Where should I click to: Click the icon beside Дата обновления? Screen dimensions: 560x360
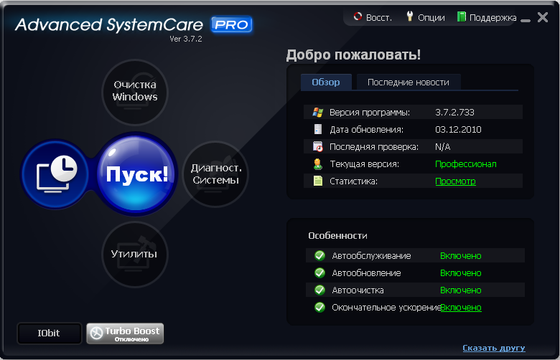pyautogui.click(x=318, y=129)
